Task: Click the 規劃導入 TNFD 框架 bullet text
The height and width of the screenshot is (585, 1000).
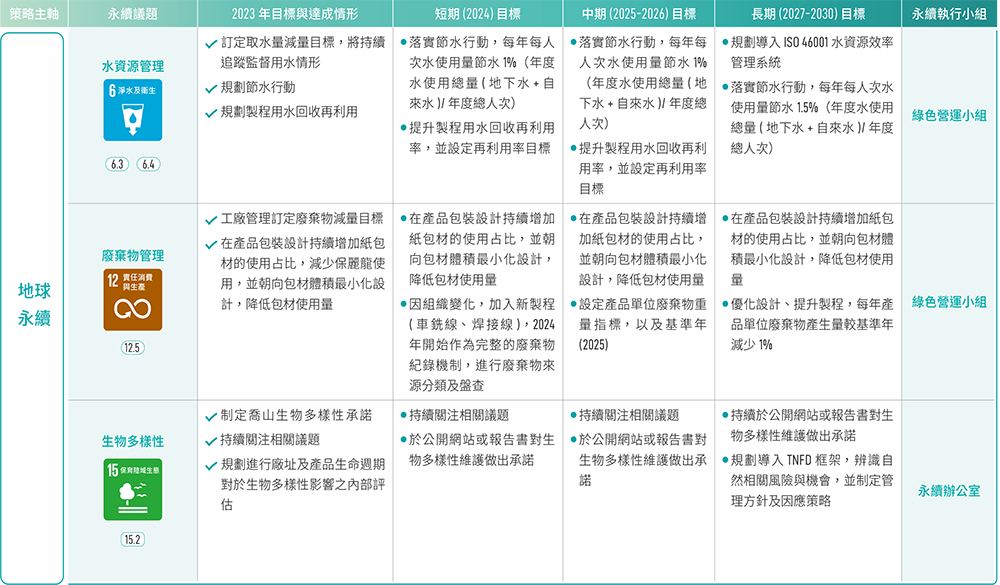Action: (x=810, y=460)
